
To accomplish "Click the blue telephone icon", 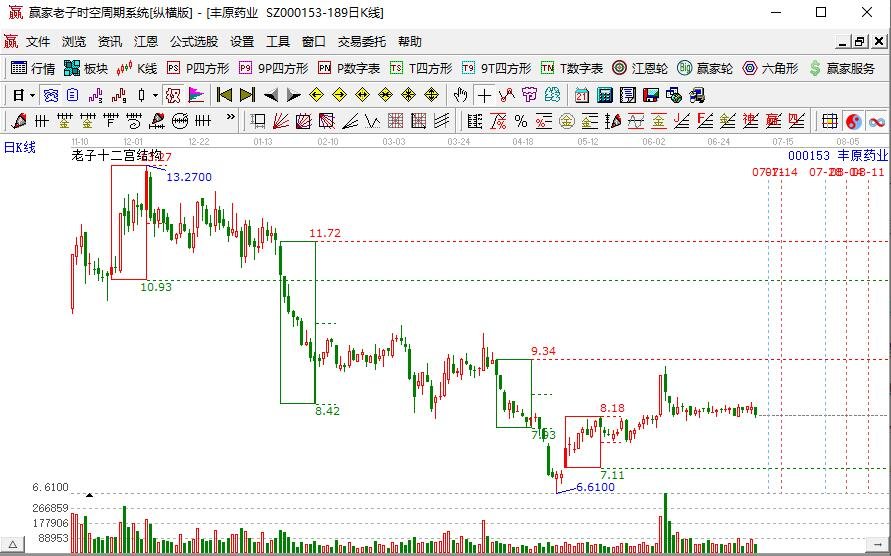I will [51, 96].
